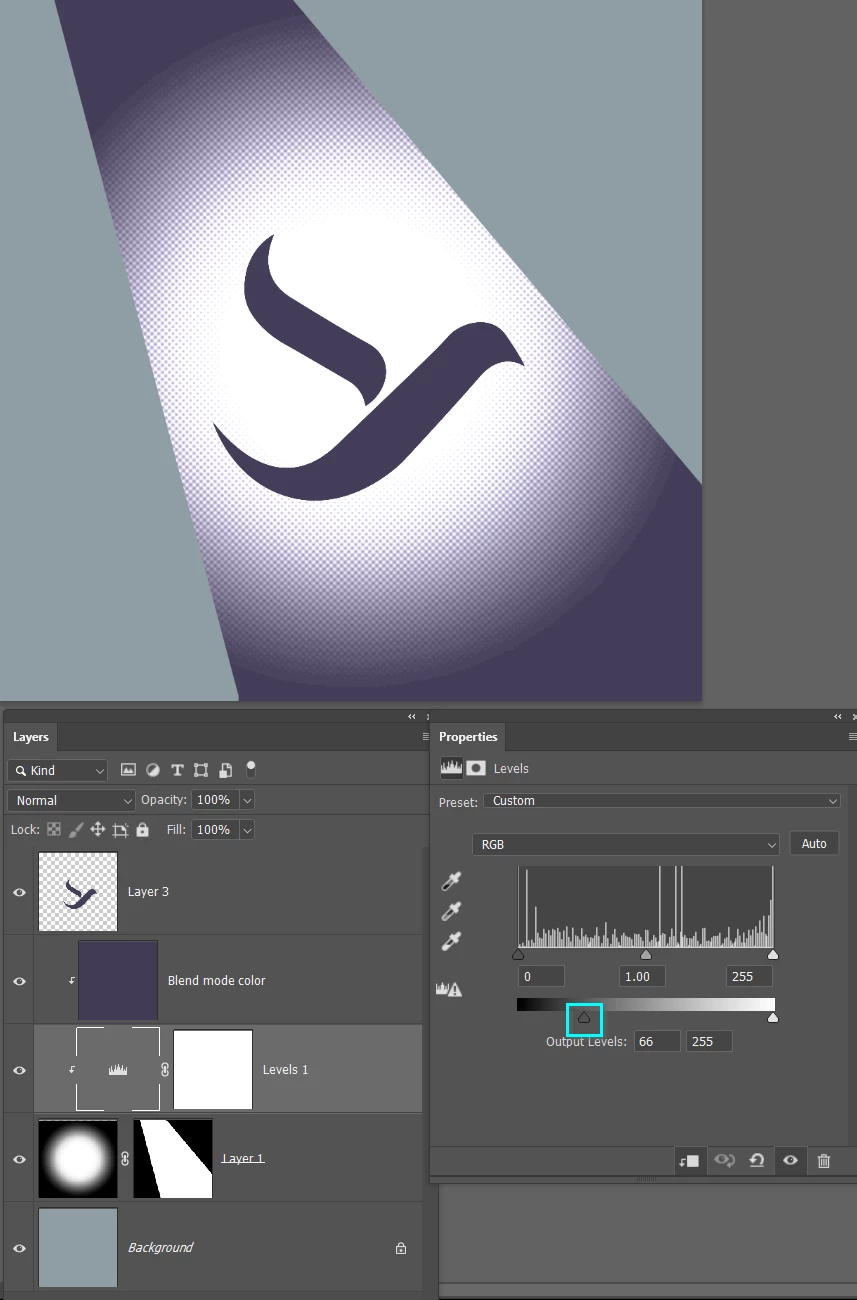
Task: Open the Layers panel menu
Action: click(425, 737)
